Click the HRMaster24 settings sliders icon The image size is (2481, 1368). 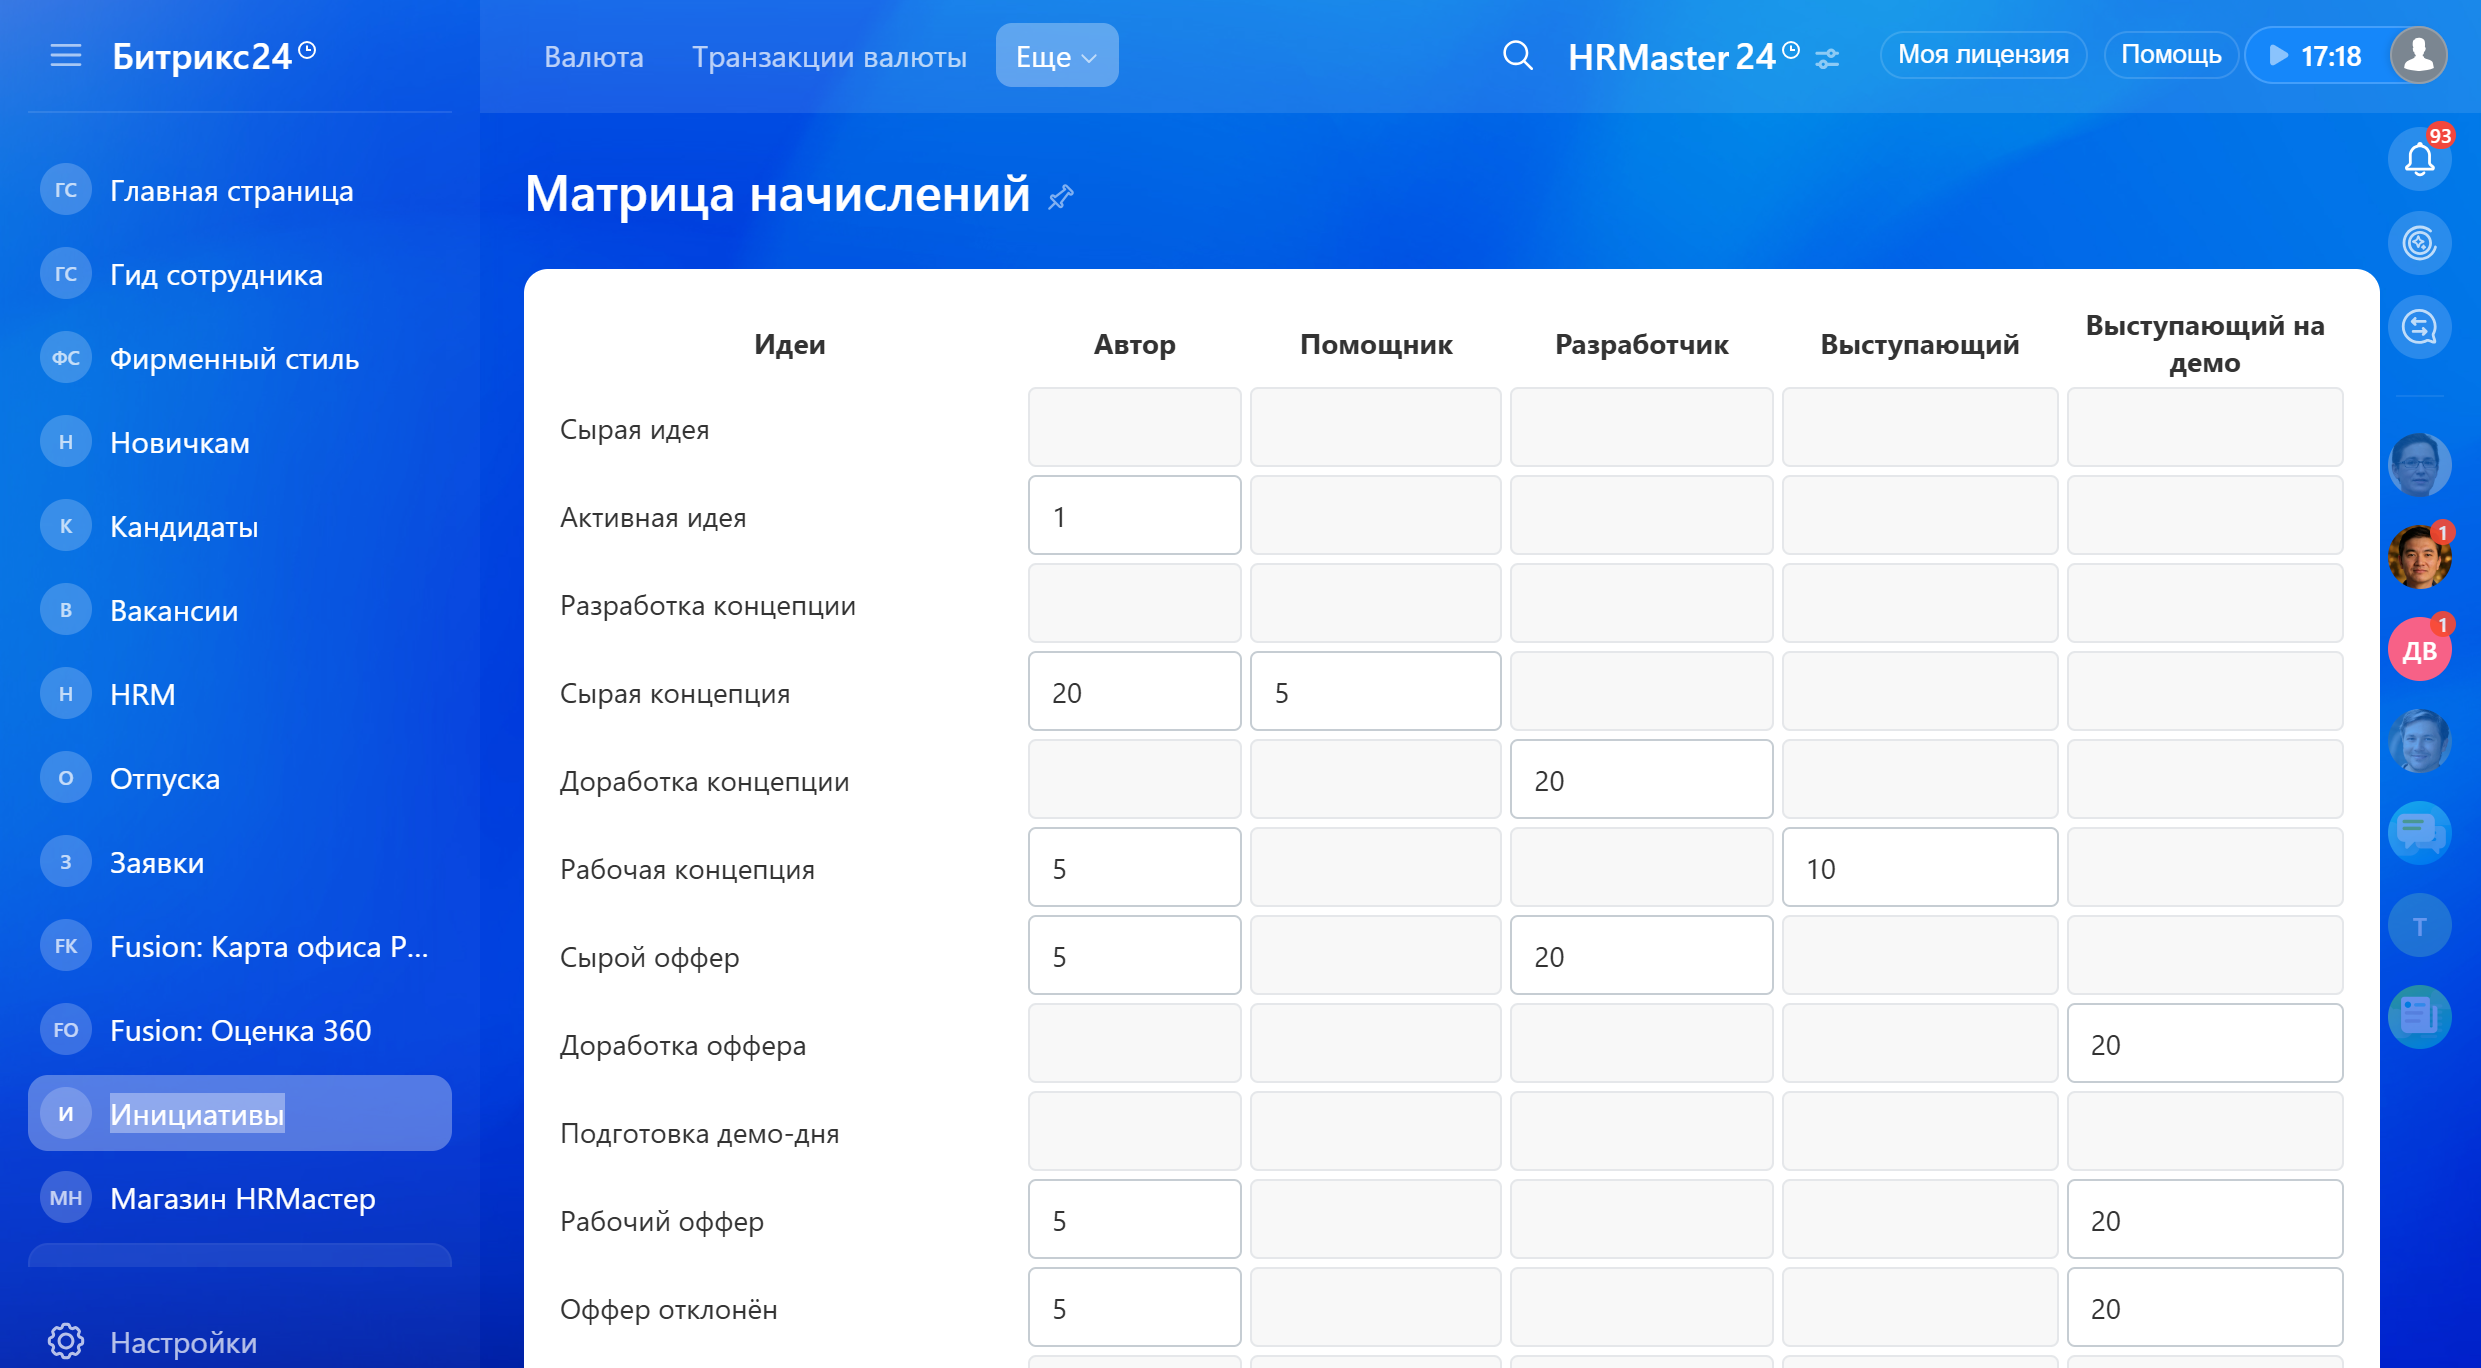coord(1827,59)
